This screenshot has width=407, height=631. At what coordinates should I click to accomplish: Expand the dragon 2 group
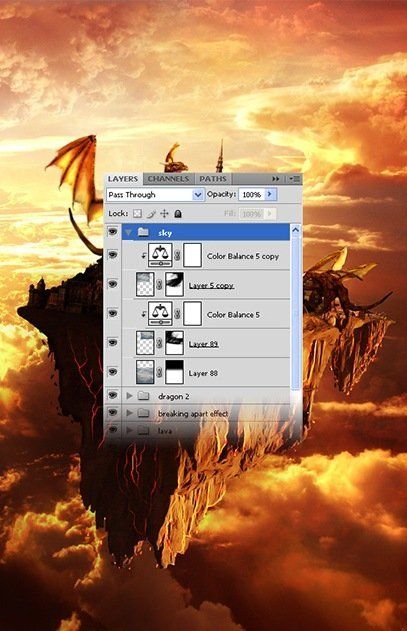(x=129, y=396)
